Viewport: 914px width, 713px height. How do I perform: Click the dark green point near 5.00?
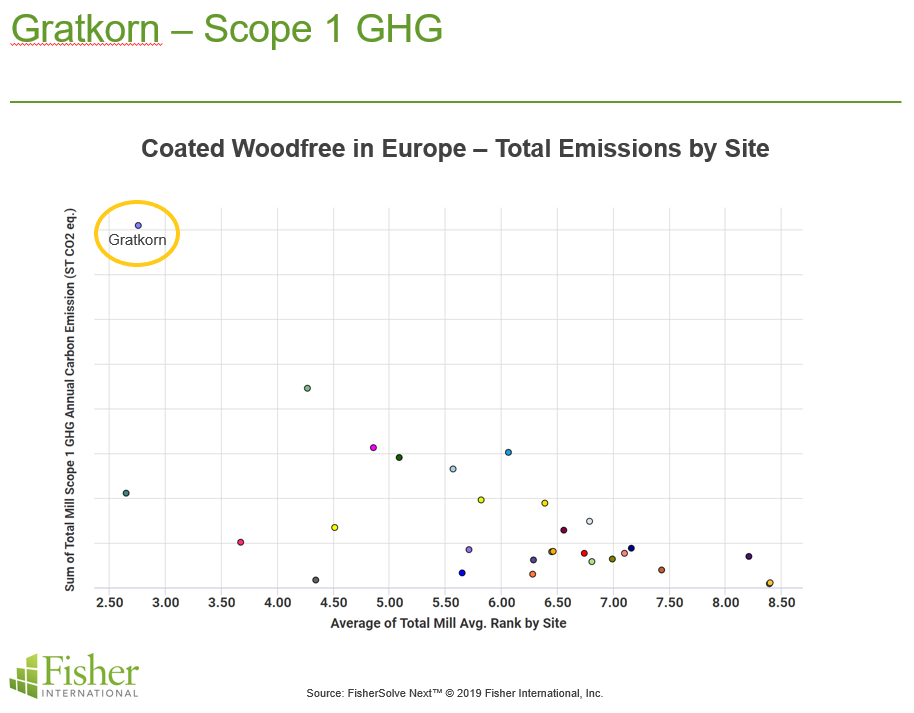click(399, 458)
